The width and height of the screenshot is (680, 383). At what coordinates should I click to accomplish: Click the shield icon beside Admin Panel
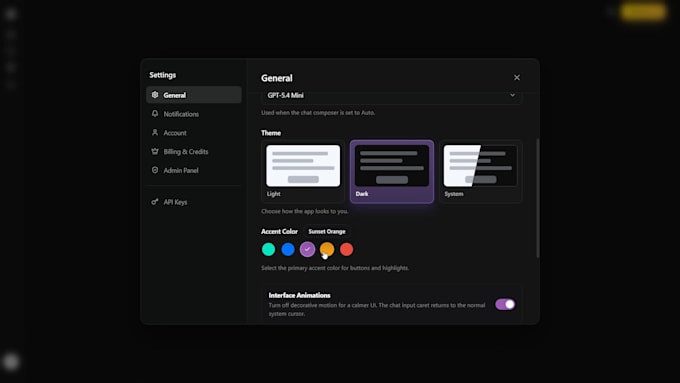click(155, 170)
